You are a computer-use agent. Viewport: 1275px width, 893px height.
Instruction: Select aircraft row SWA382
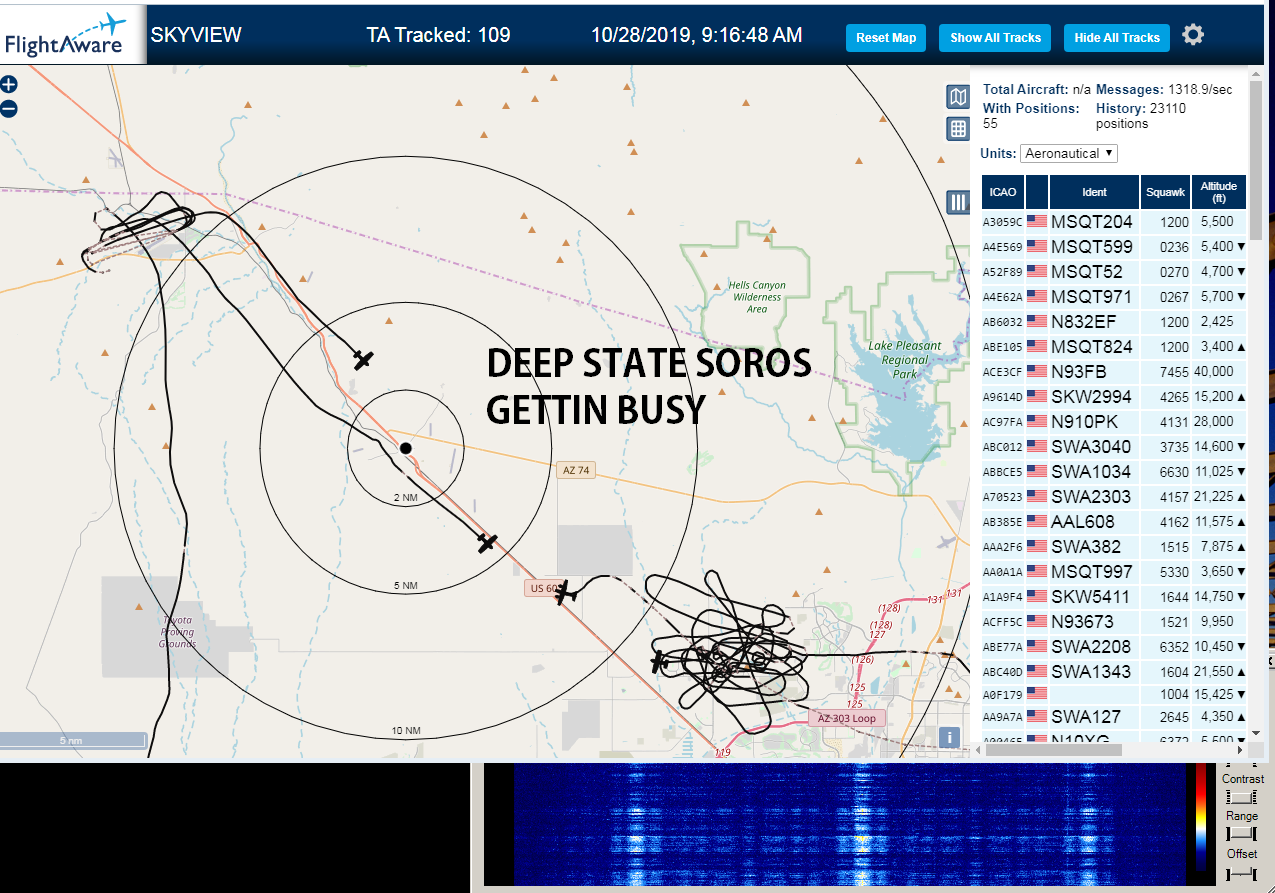(x=1114, y=547)
